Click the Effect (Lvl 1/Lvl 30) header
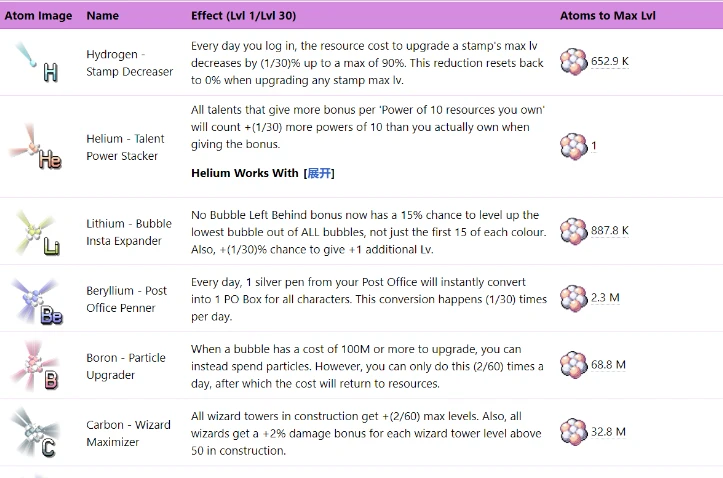 (243, 16)
